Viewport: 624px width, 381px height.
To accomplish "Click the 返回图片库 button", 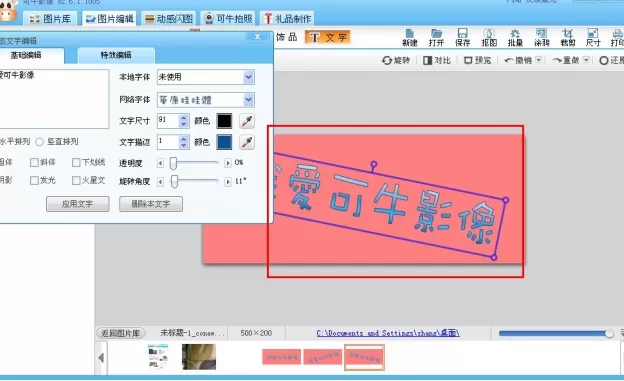I will (121, 333).
